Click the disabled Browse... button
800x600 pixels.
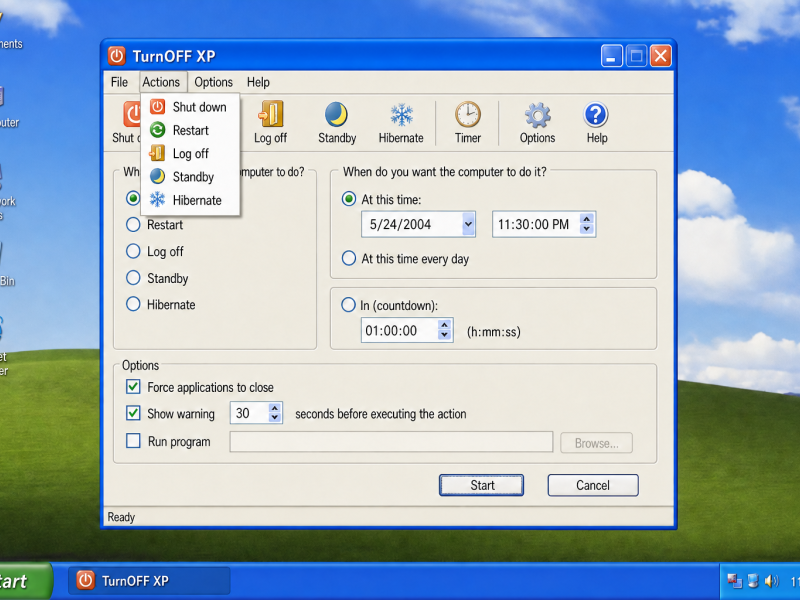pyautogui.click(x=596, y=443)
